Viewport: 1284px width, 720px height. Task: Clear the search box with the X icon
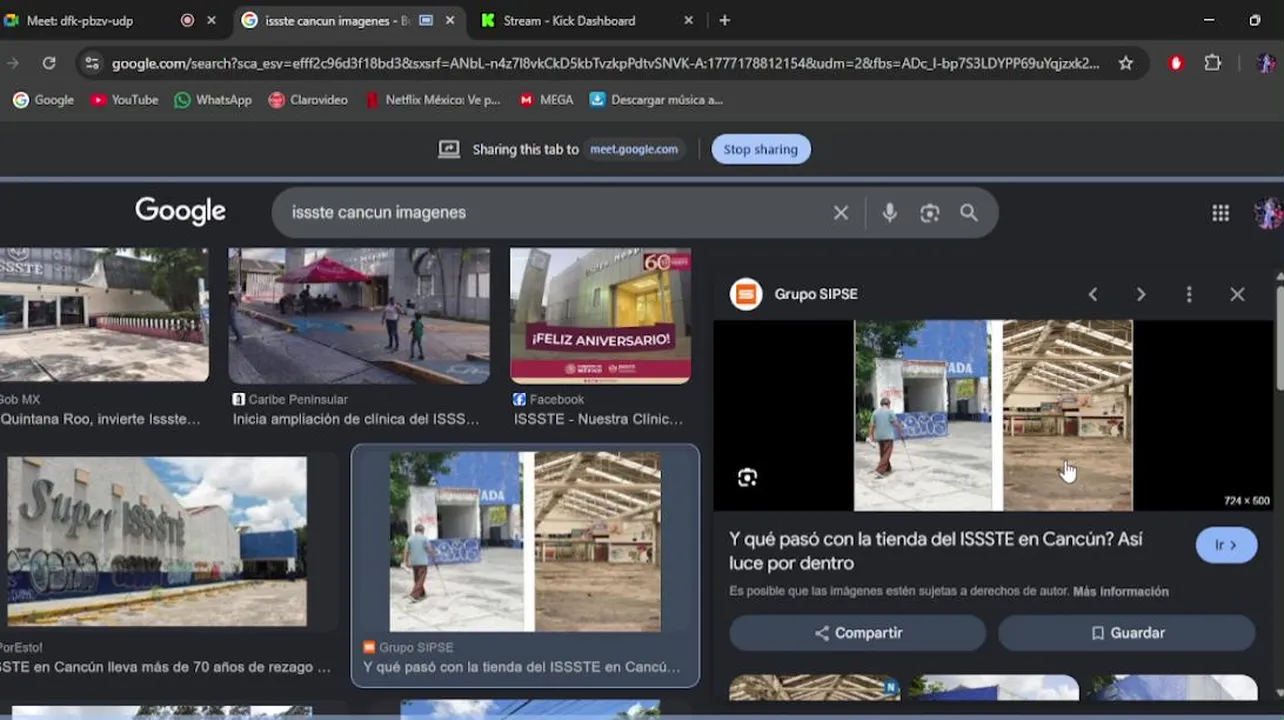click(841, 212)
